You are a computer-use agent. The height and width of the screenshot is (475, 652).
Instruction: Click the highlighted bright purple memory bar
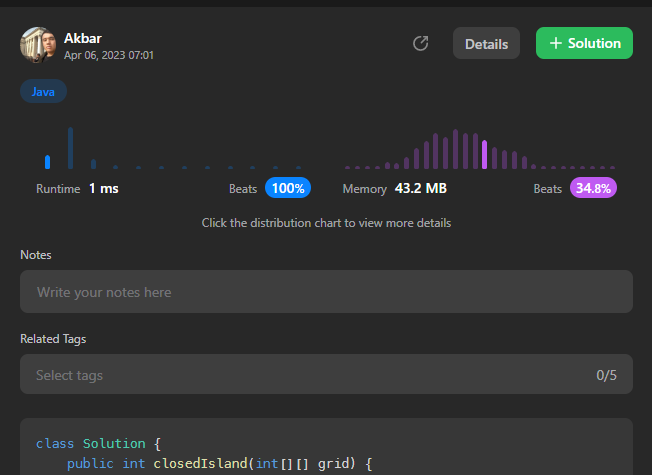tap(484, 155)
